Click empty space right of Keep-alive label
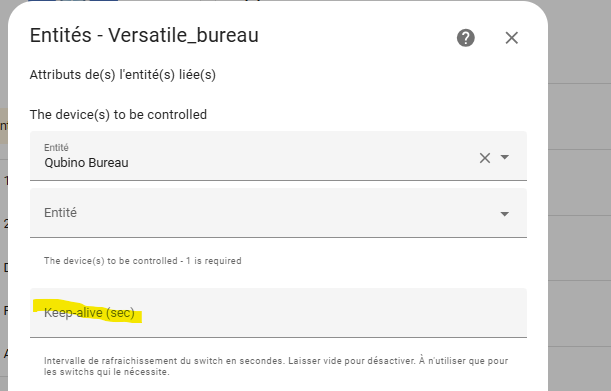 point(331,313)
